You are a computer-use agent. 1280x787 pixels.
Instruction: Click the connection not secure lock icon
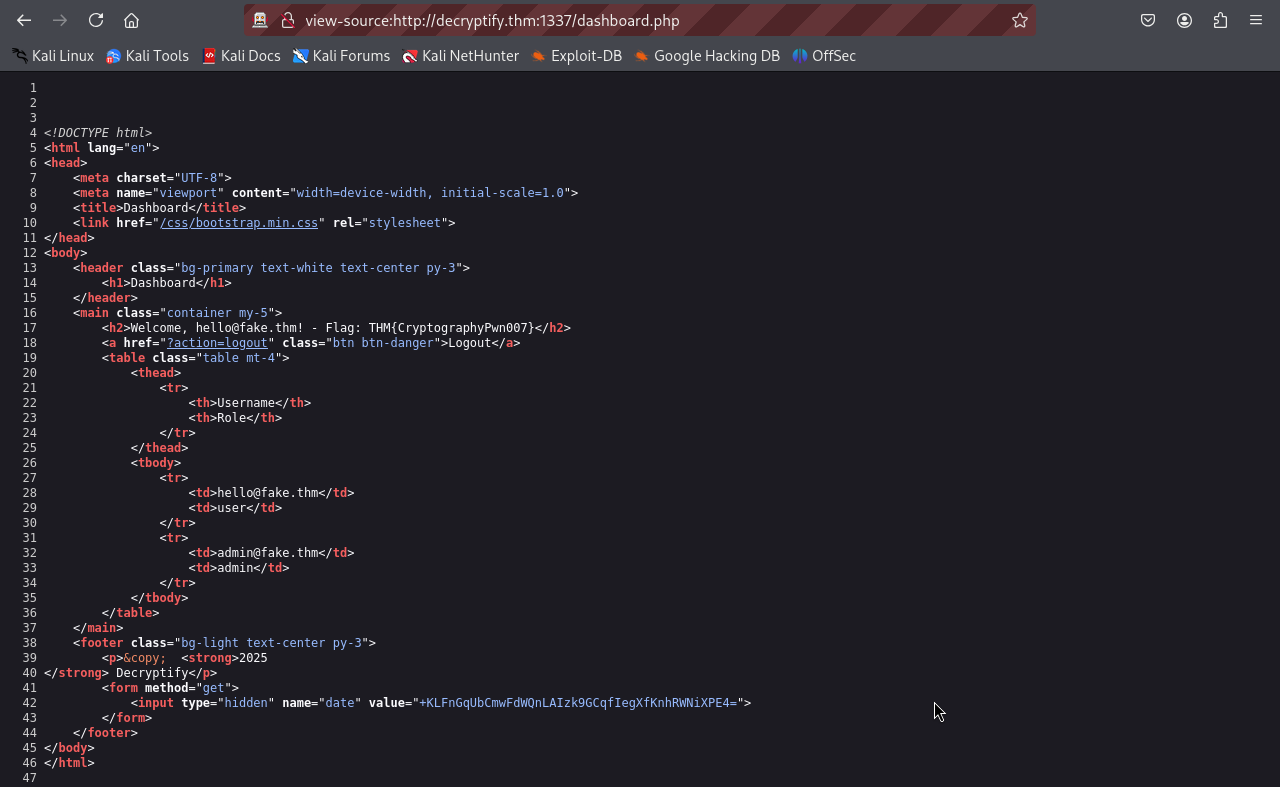click(x=287, y=20)
